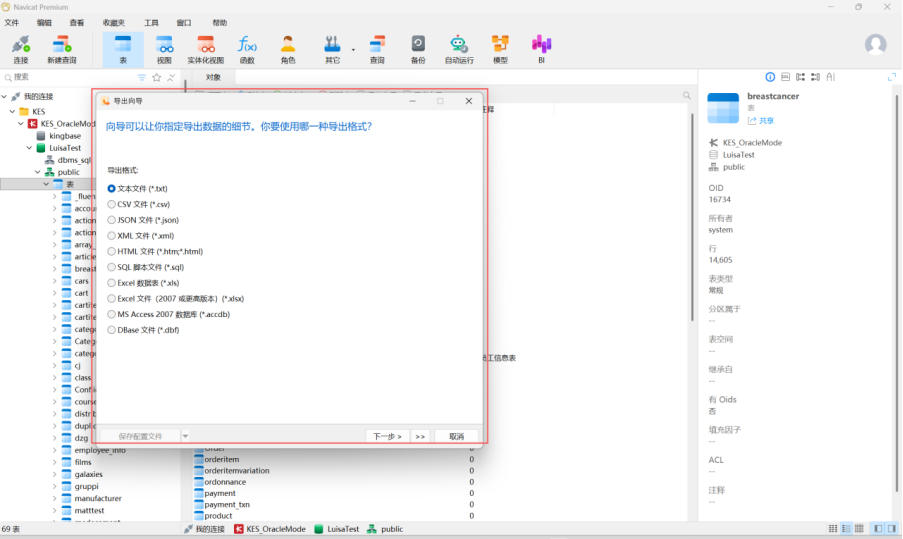Pick Excel file 2007 (*.xlsx) format
The height and width of the screenshot is (539, 903).
(x=112, y=298)
